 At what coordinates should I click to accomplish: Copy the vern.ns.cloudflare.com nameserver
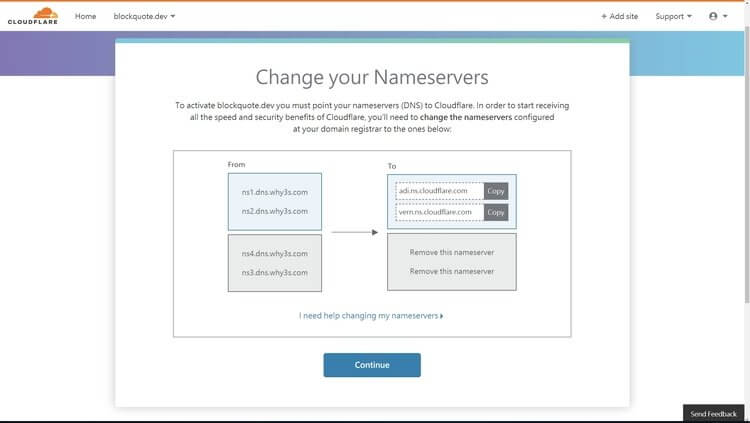(496, 212)
